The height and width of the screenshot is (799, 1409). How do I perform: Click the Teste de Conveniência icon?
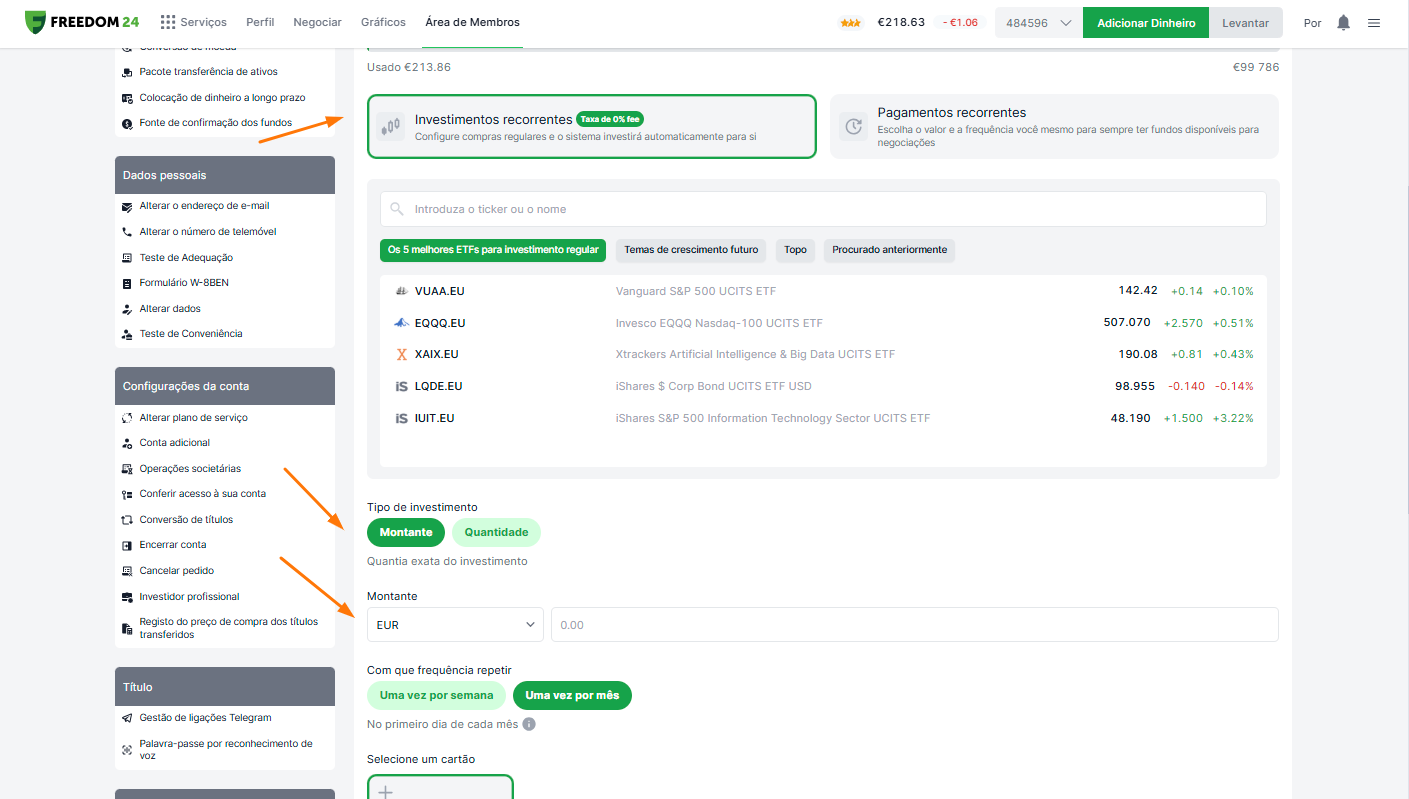coord(127,334)
